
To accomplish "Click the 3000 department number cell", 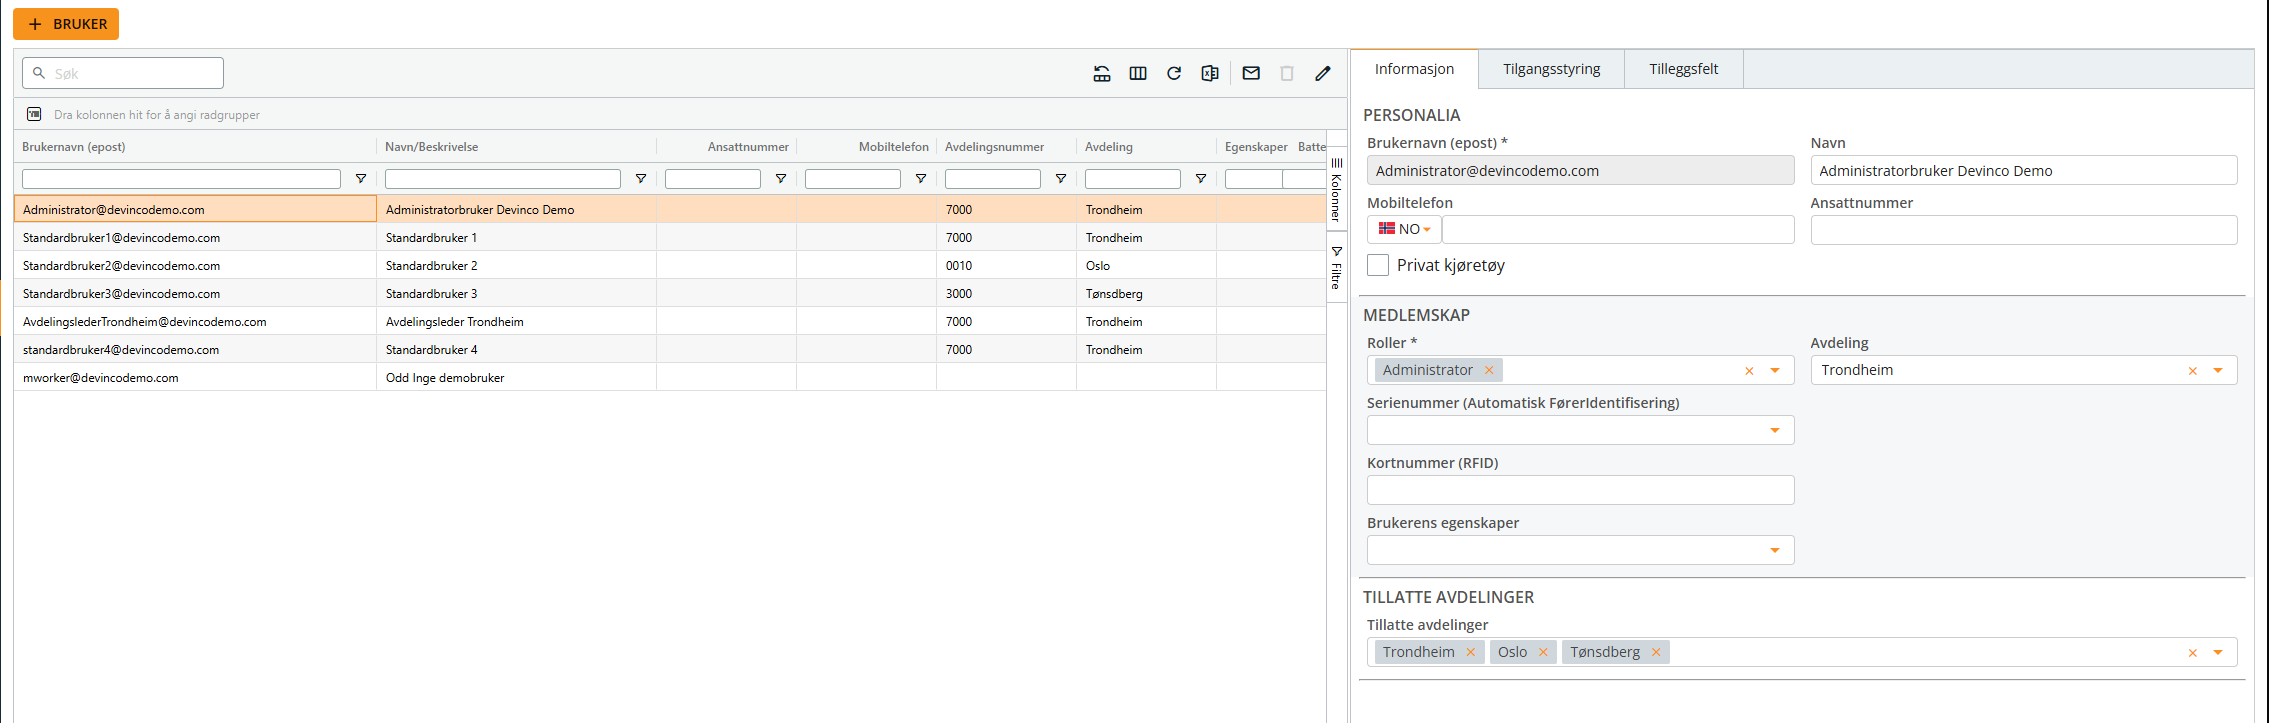I will coord(1006,294).
